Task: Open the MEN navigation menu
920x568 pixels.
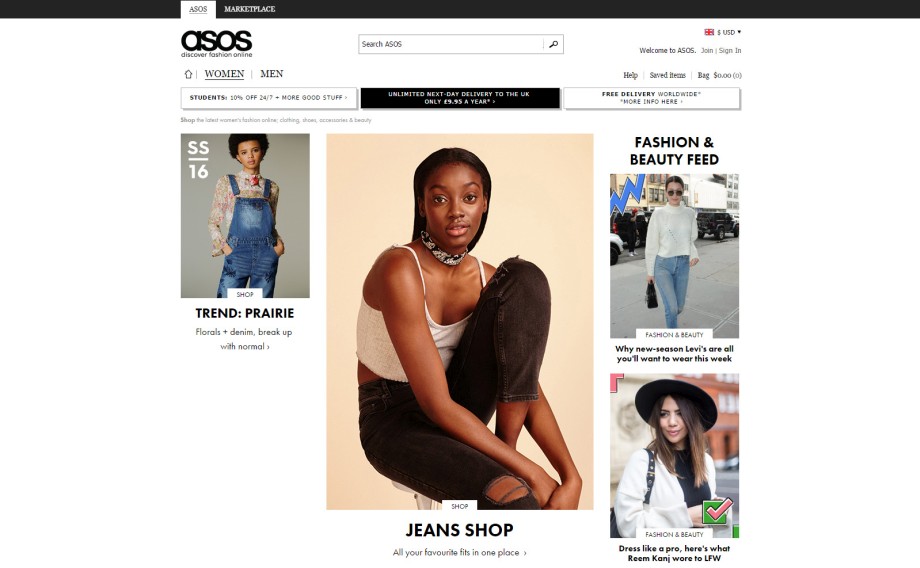Action: coord(272,74)
